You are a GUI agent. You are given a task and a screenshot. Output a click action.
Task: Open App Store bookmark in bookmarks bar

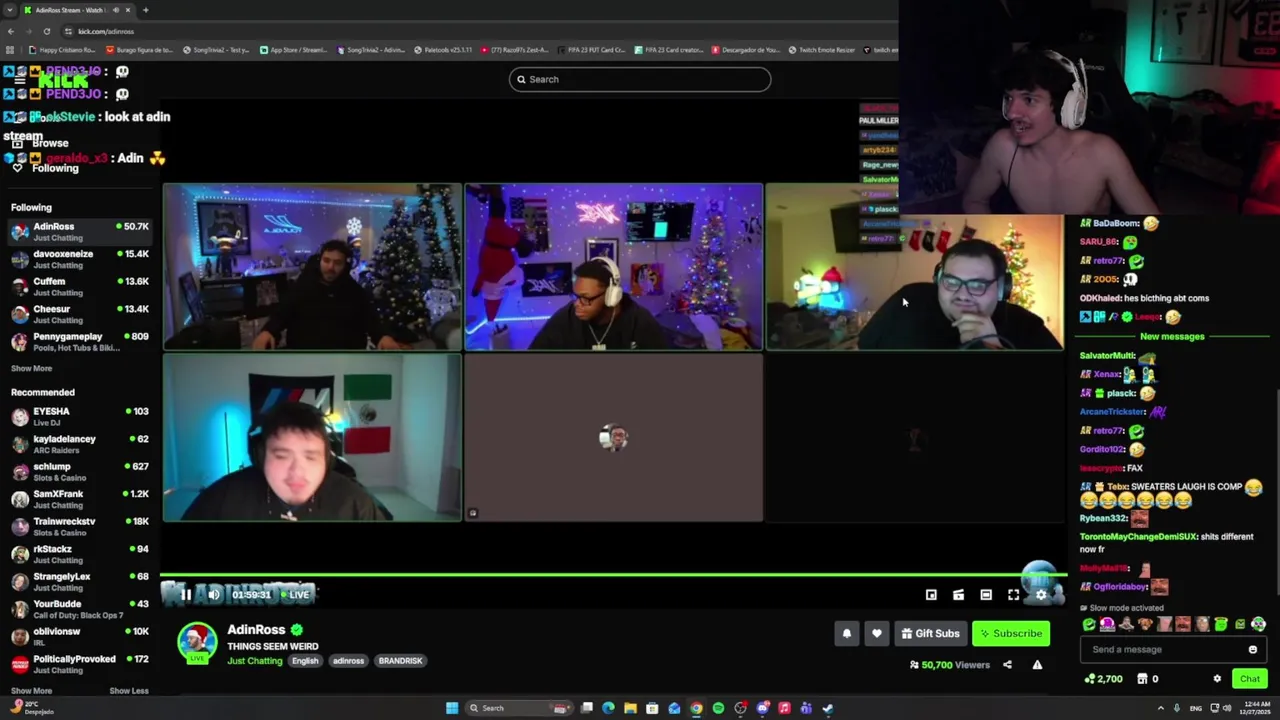click(x=293, y=50)
